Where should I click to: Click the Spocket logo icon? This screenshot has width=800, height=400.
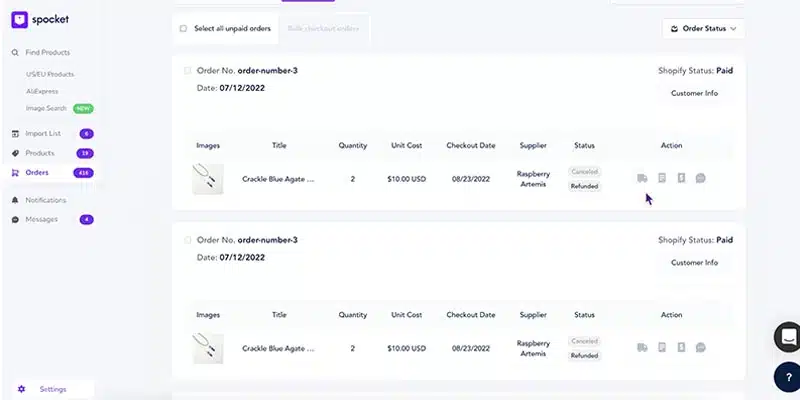pyautogui.click(x=19, y=20)
